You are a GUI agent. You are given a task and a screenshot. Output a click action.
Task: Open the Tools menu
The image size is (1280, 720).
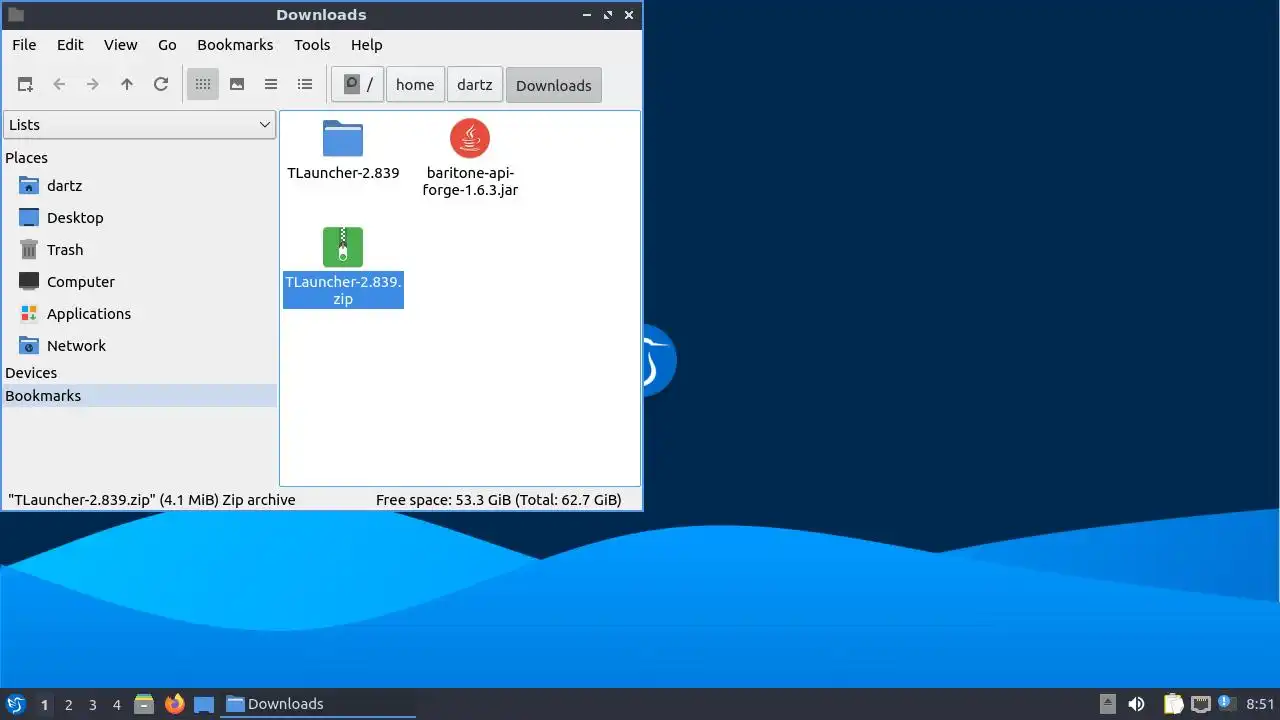312,45
